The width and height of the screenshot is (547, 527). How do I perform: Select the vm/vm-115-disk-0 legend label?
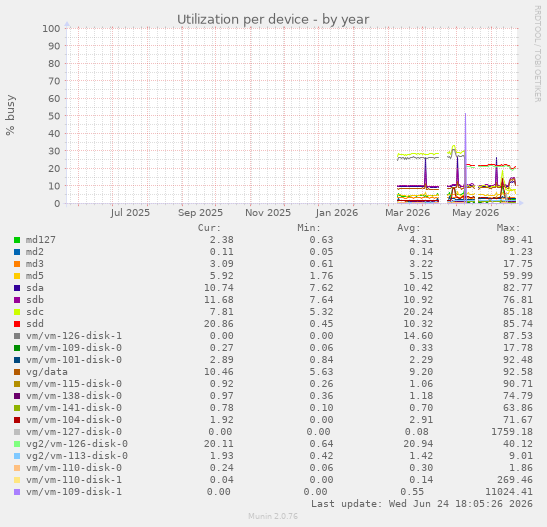coord(74,384)
